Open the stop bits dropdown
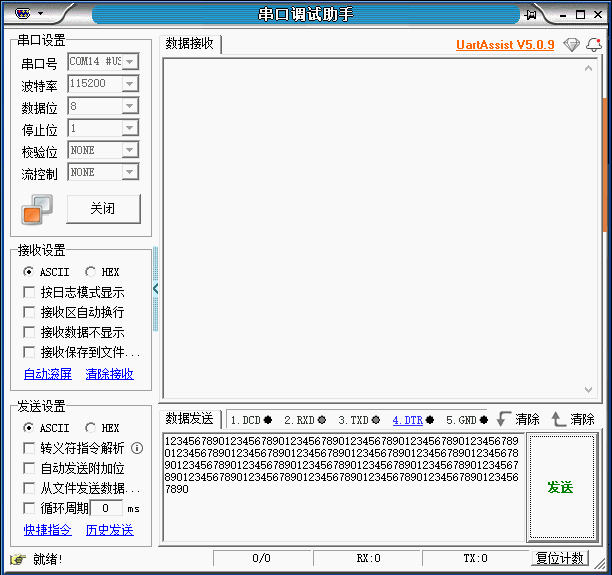This screenshot has height=575, width=612. click(130, 128)
